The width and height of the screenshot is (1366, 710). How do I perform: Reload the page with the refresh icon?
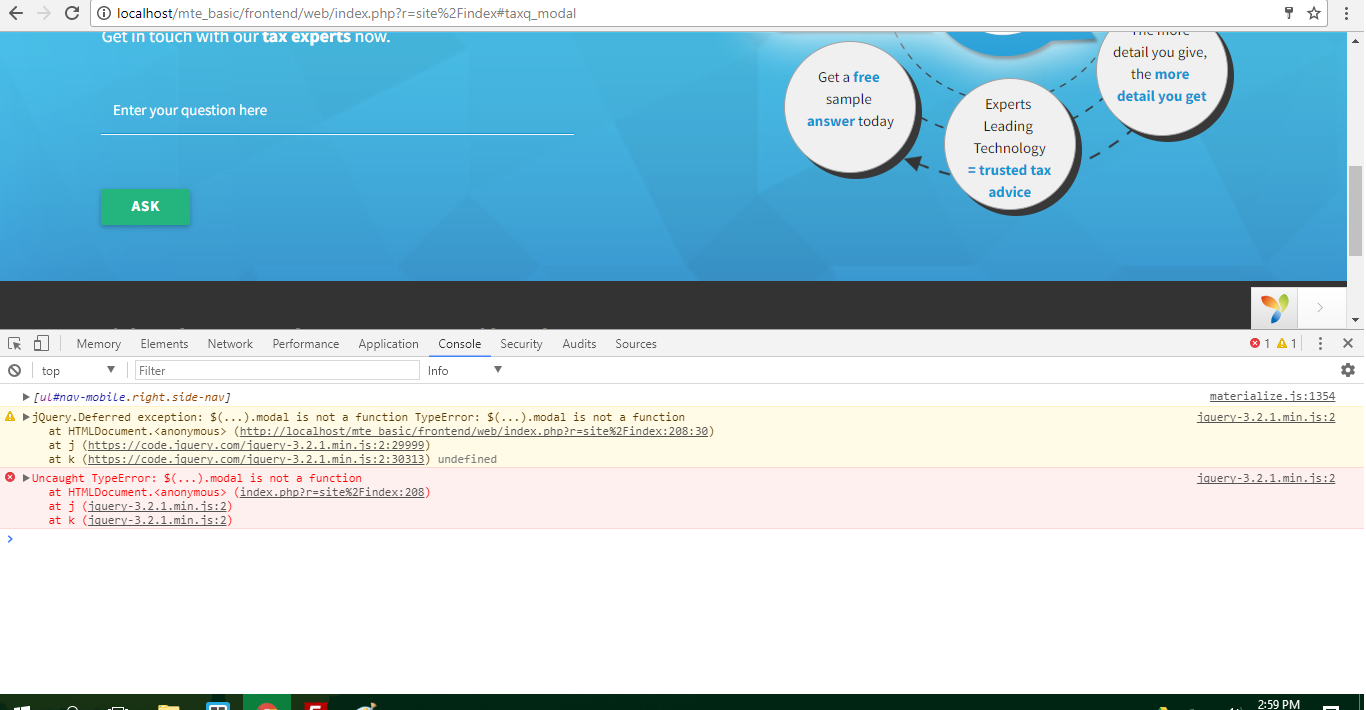(x=70, y=14)
